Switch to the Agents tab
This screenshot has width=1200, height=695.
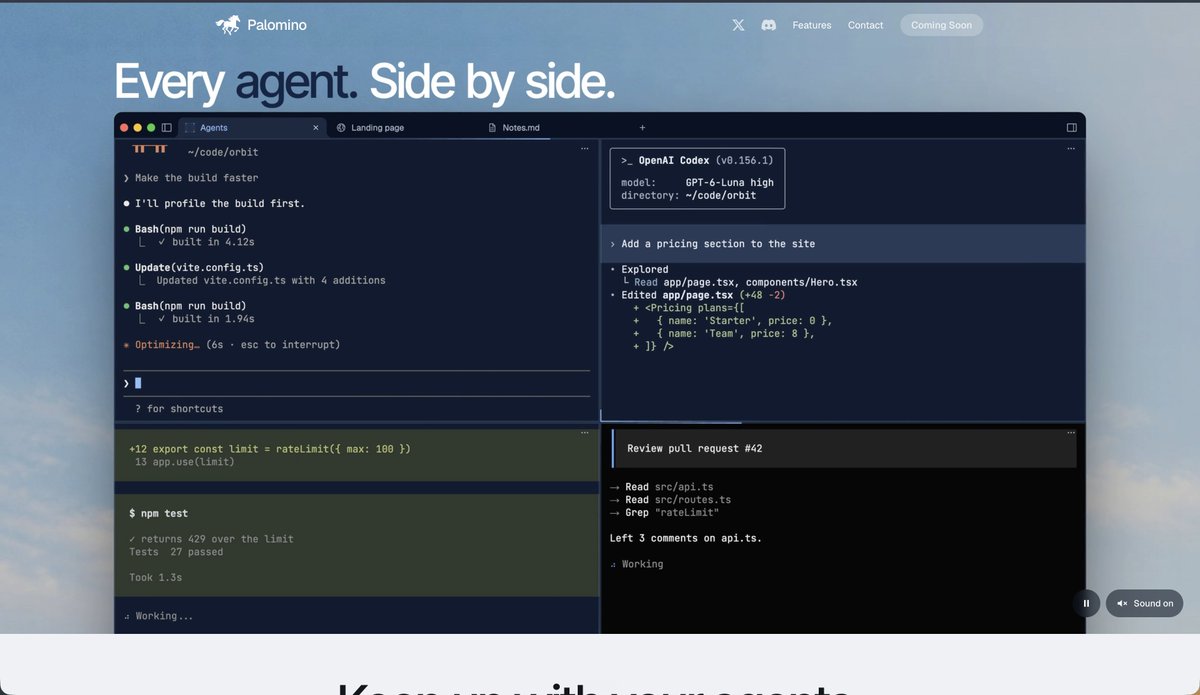(253, 128)
